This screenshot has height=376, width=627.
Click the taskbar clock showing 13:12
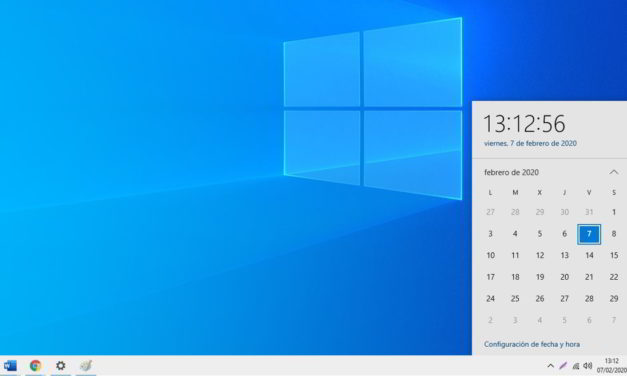[x=612, y=366]
